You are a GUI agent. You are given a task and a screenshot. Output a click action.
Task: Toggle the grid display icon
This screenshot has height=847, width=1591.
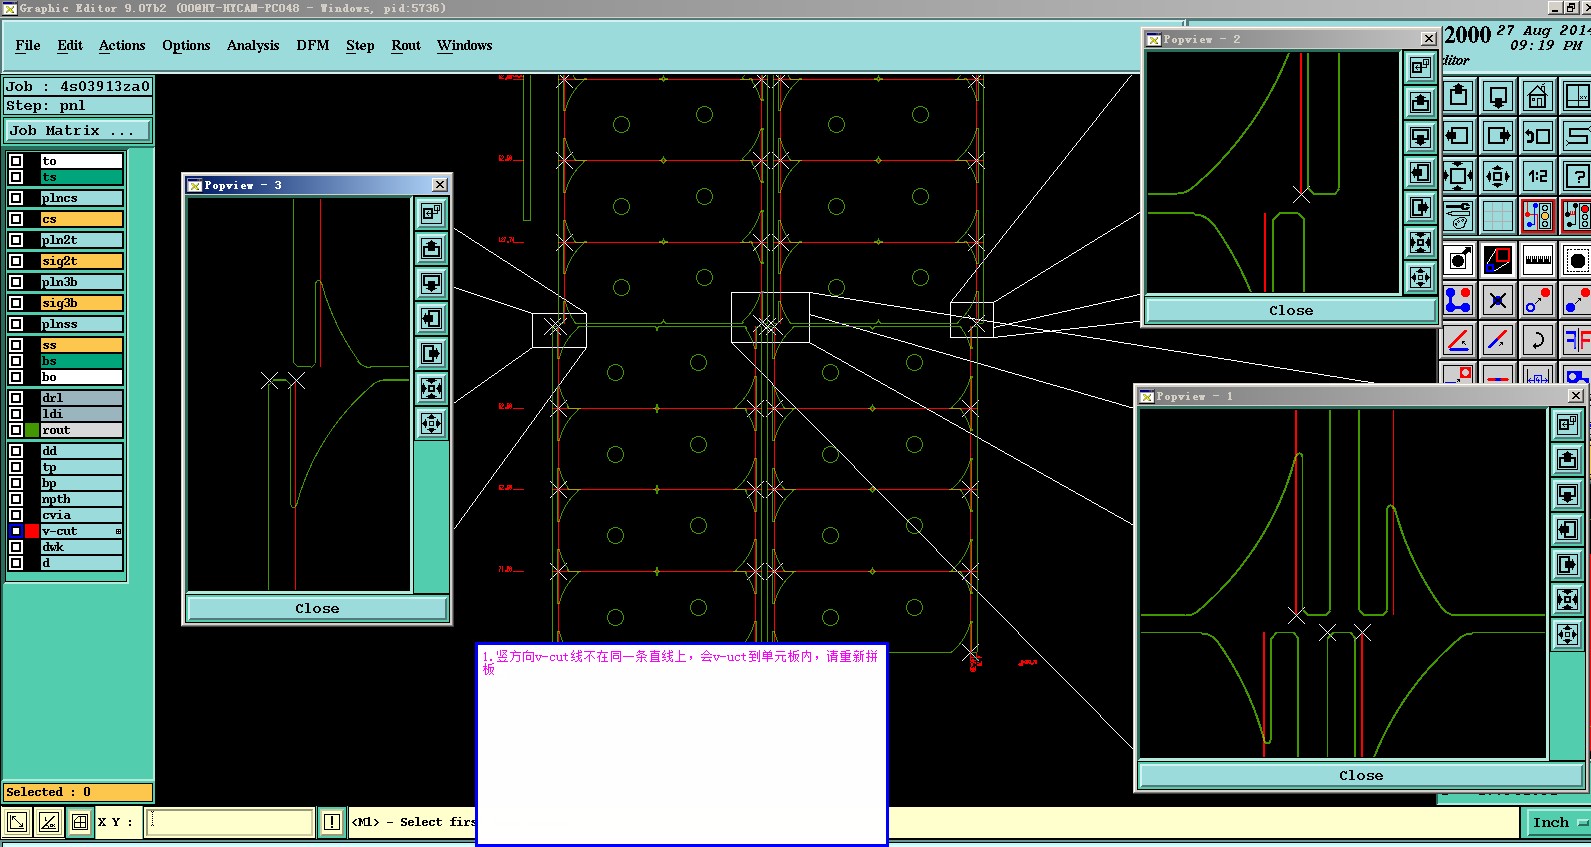(1498, 215)
